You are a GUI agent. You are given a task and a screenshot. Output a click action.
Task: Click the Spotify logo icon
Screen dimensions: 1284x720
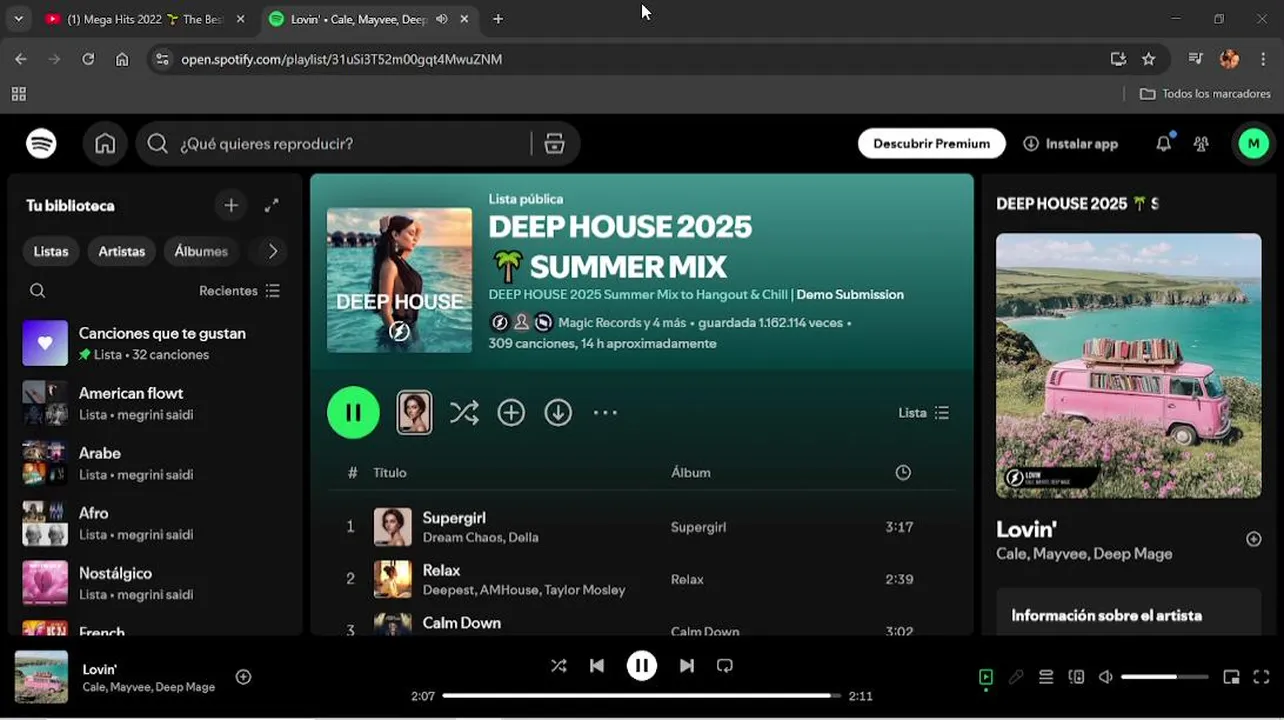[41, 144]
